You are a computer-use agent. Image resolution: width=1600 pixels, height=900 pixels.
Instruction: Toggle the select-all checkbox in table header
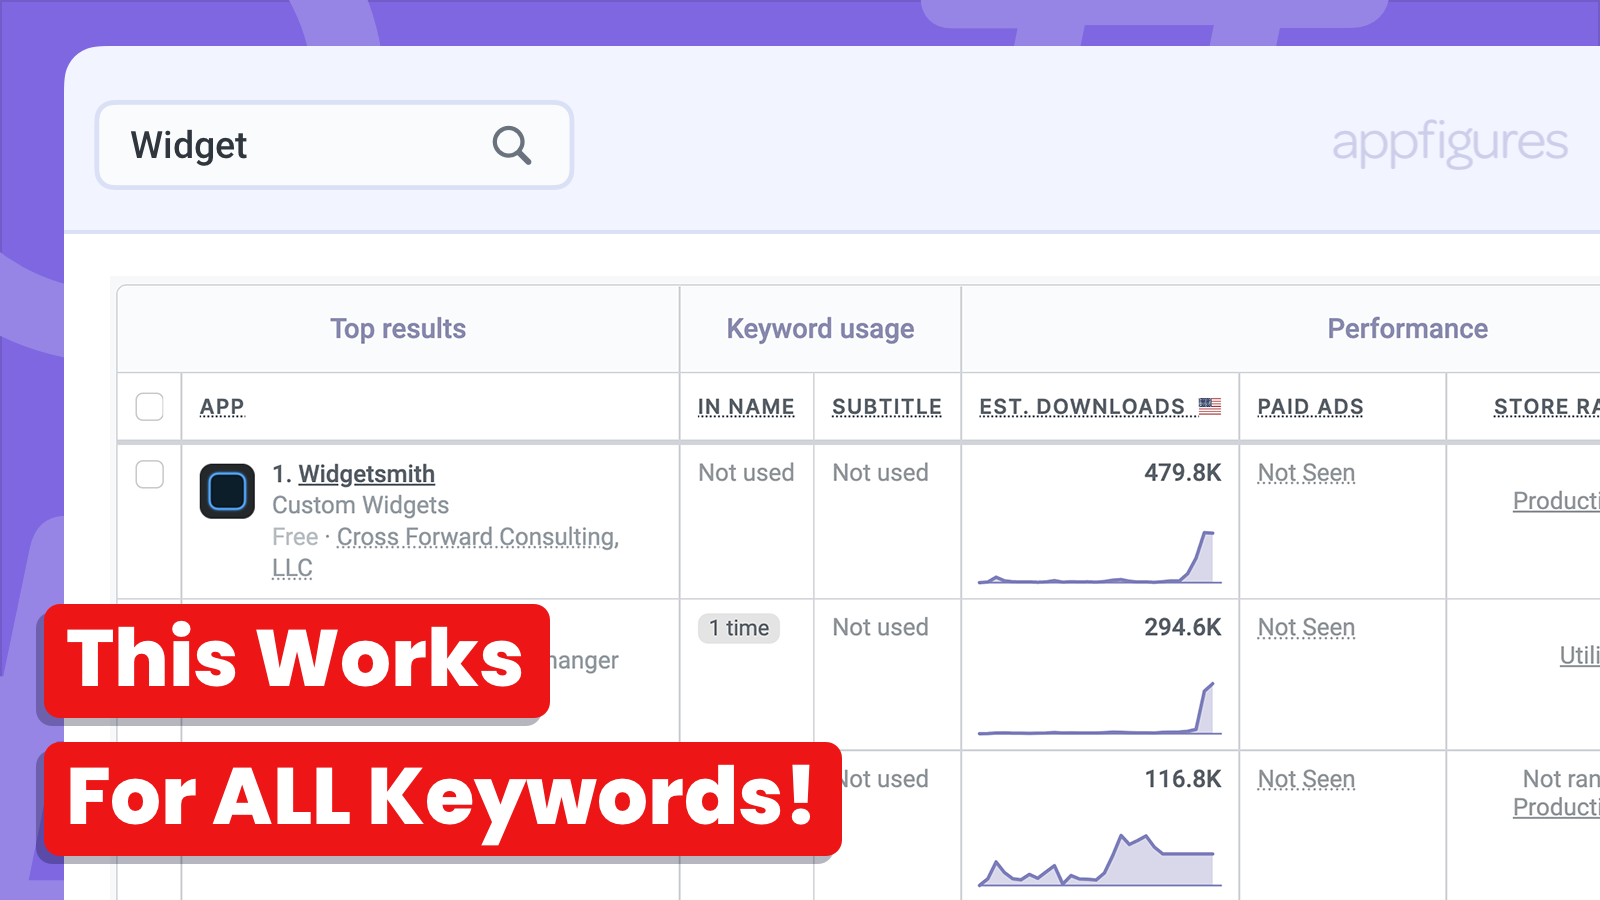pos(149,407)
